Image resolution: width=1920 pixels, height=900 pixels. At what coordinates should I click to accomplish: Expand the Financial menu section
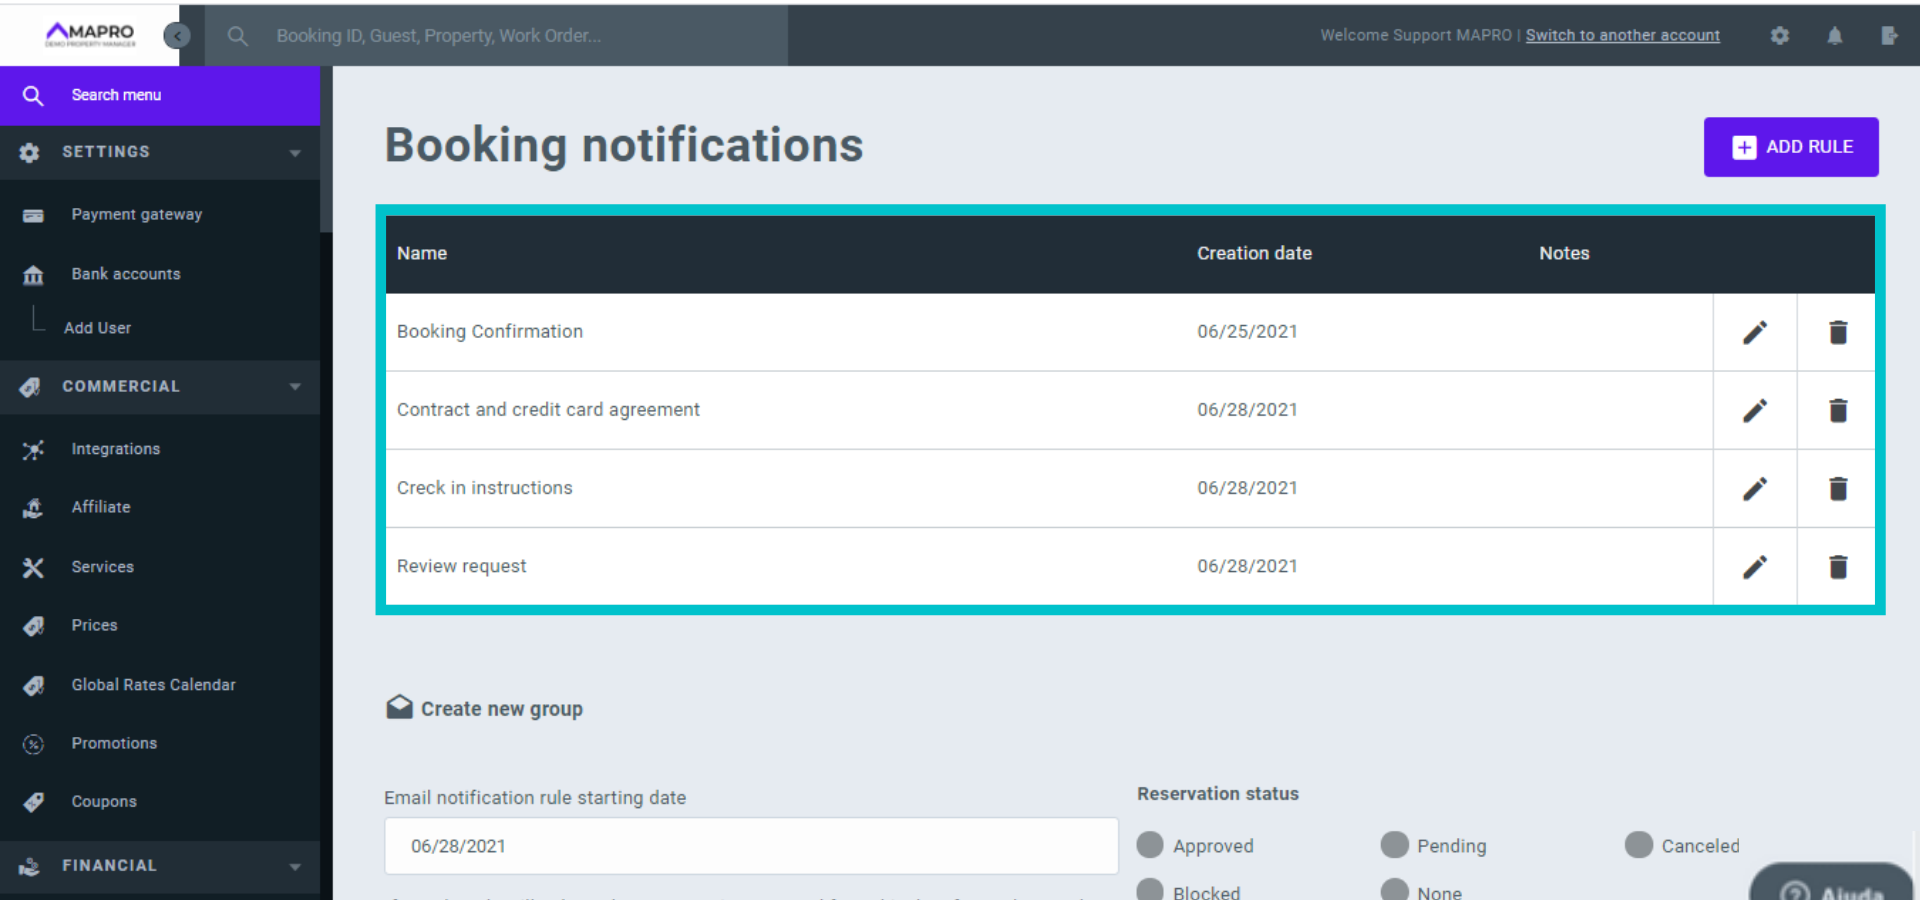click(x=294, y=867)
